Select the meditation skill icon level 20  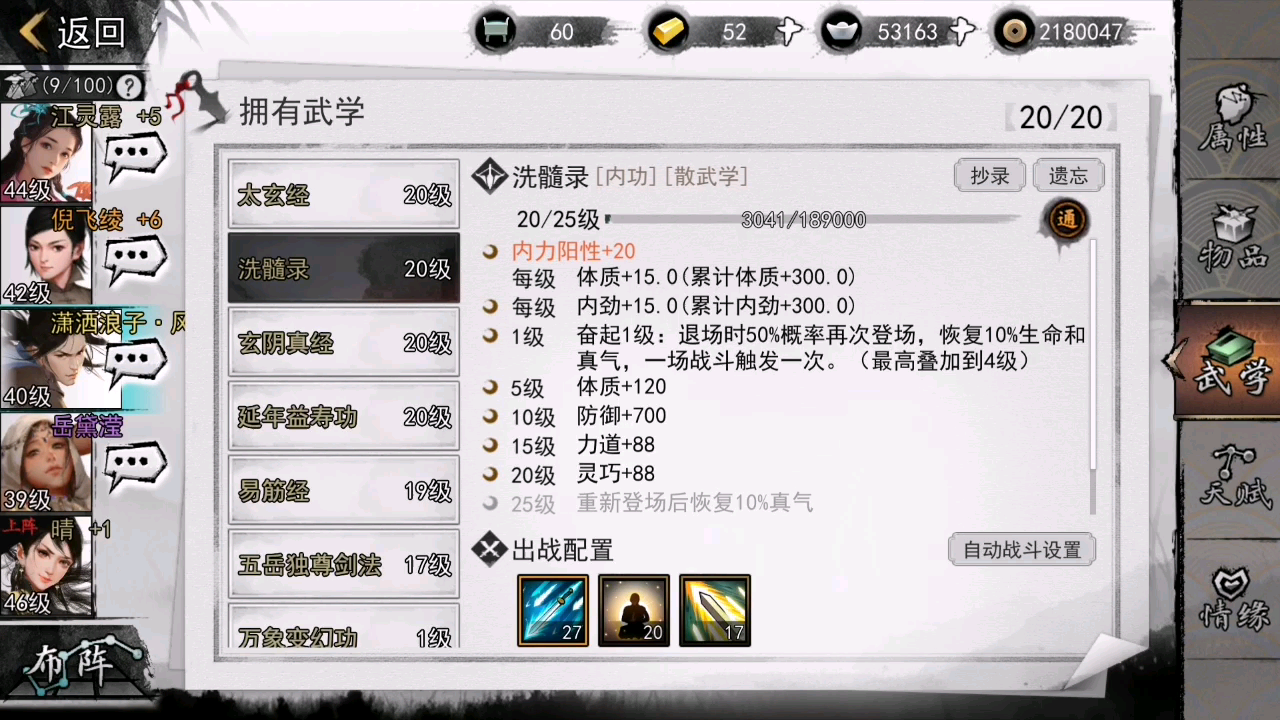click(634, 610)
